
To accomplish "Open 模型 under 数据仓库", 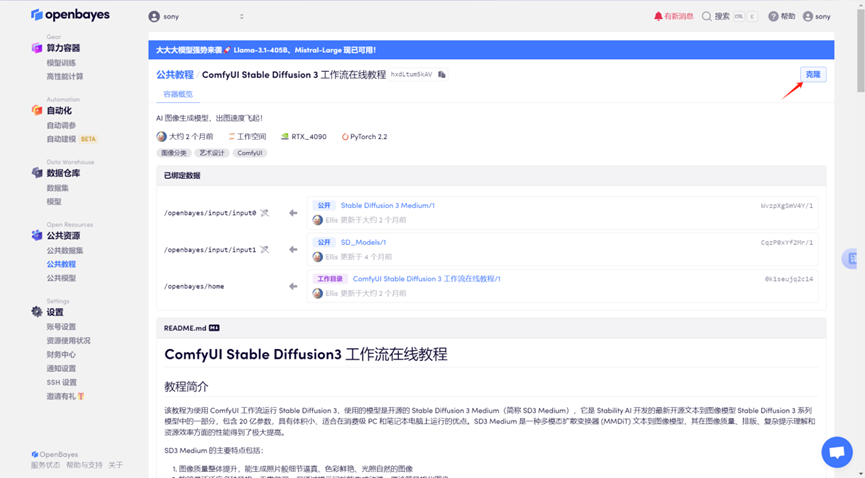I will point(54,201).
